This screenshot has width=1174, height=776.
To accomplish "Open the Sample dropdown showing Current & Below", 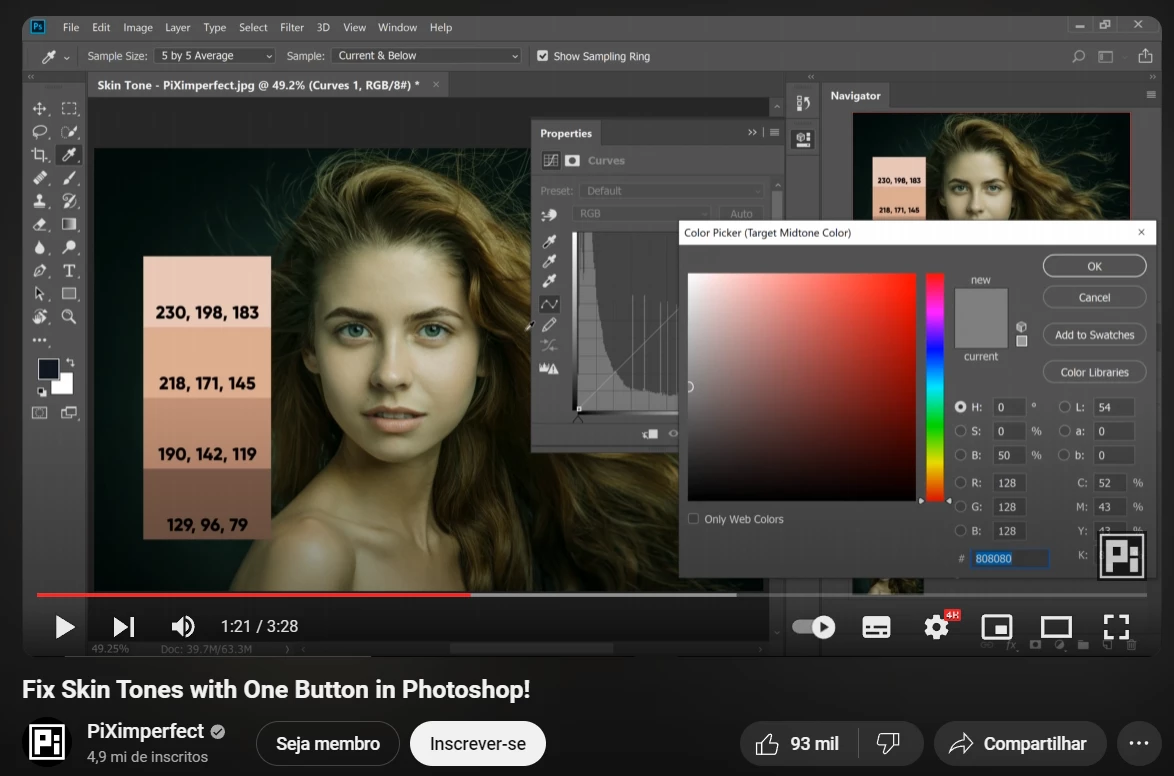I will tap(426, 56).
